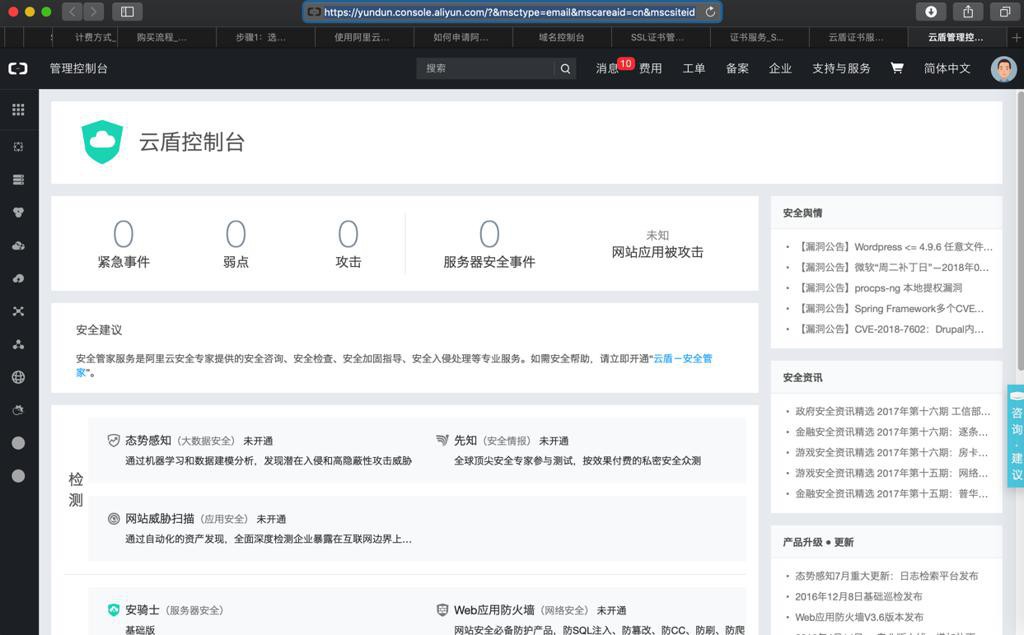Switch to the 如何申请阿… tab
The height and width of the screenshot is (635, 1024).
click(463, 37)
